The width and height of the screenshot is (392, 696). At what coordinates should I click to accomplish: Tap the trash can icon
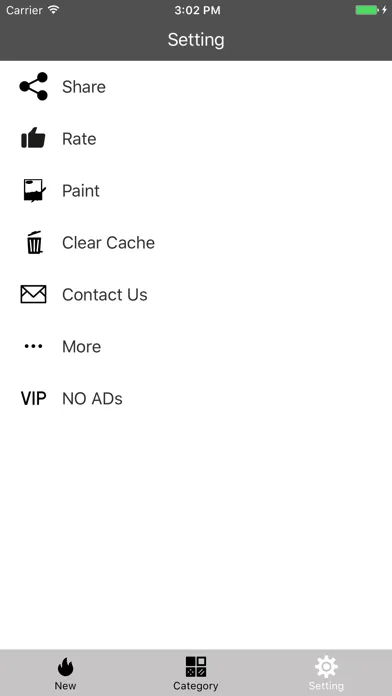coord(34,242)
